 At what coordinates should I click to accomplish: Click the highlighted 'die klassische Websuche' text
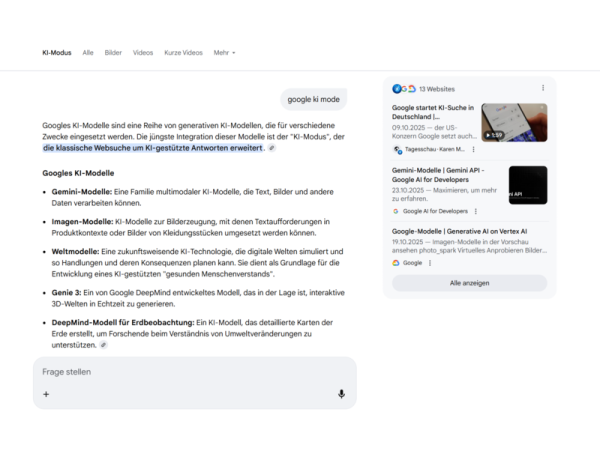[x=153, y=148]
